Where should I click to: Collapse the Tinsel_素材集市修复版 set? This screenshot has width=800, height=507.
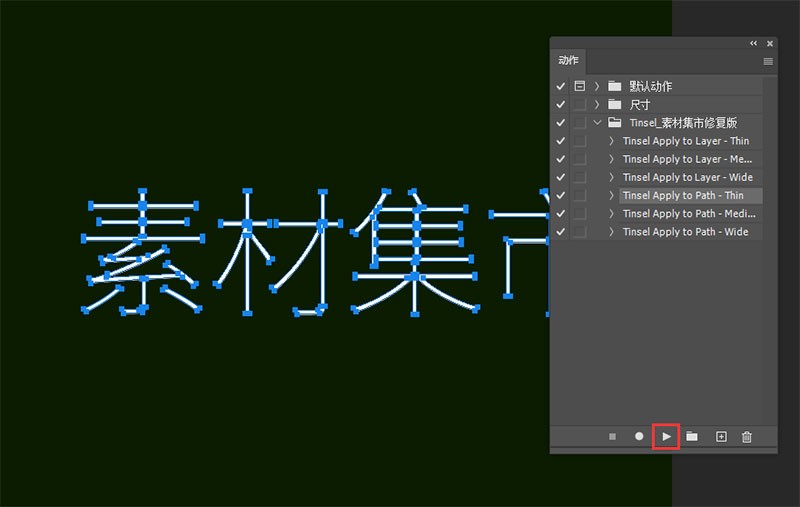coord(597,123)
